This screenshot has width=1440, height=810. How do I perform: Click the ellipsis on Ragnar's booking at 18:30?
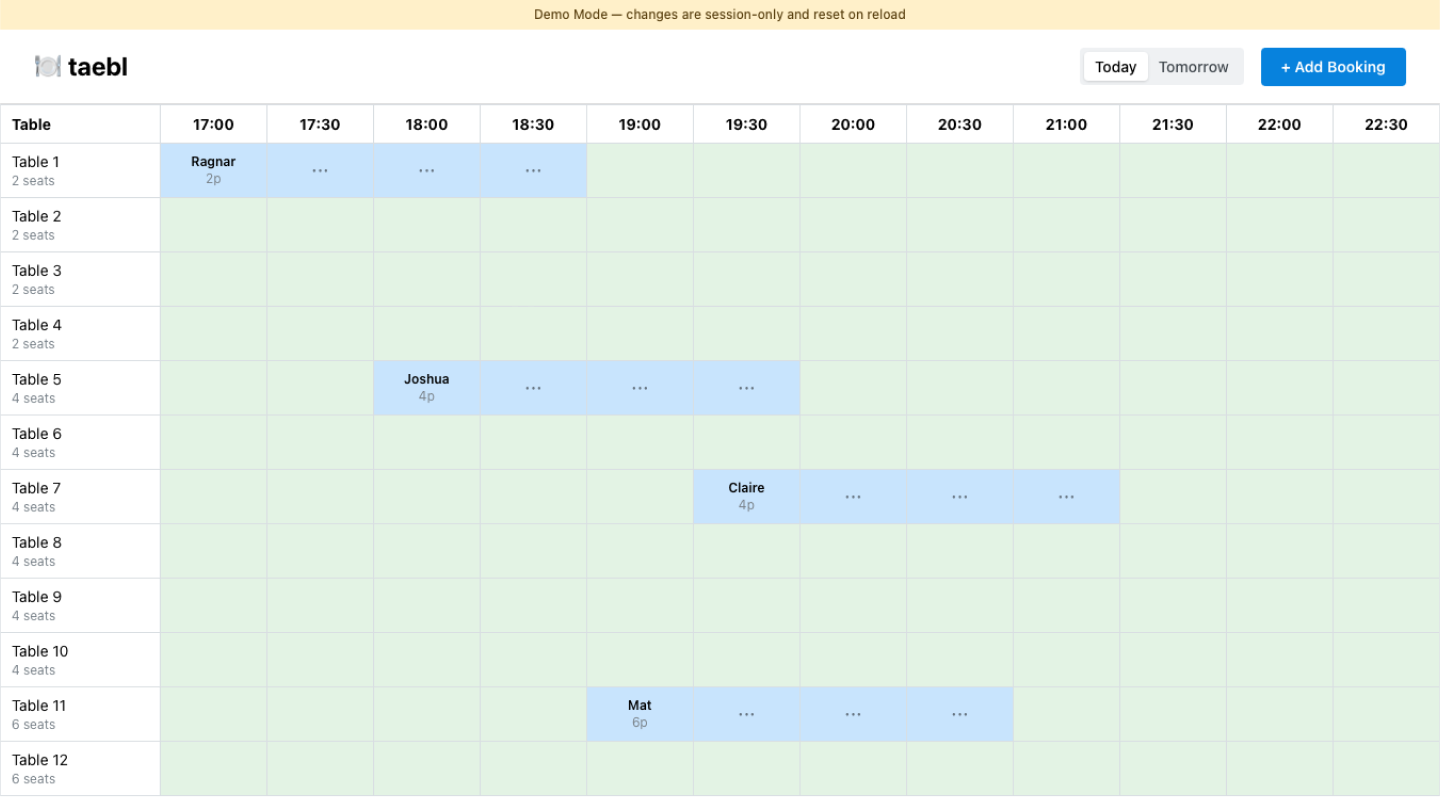click(533, 170)
